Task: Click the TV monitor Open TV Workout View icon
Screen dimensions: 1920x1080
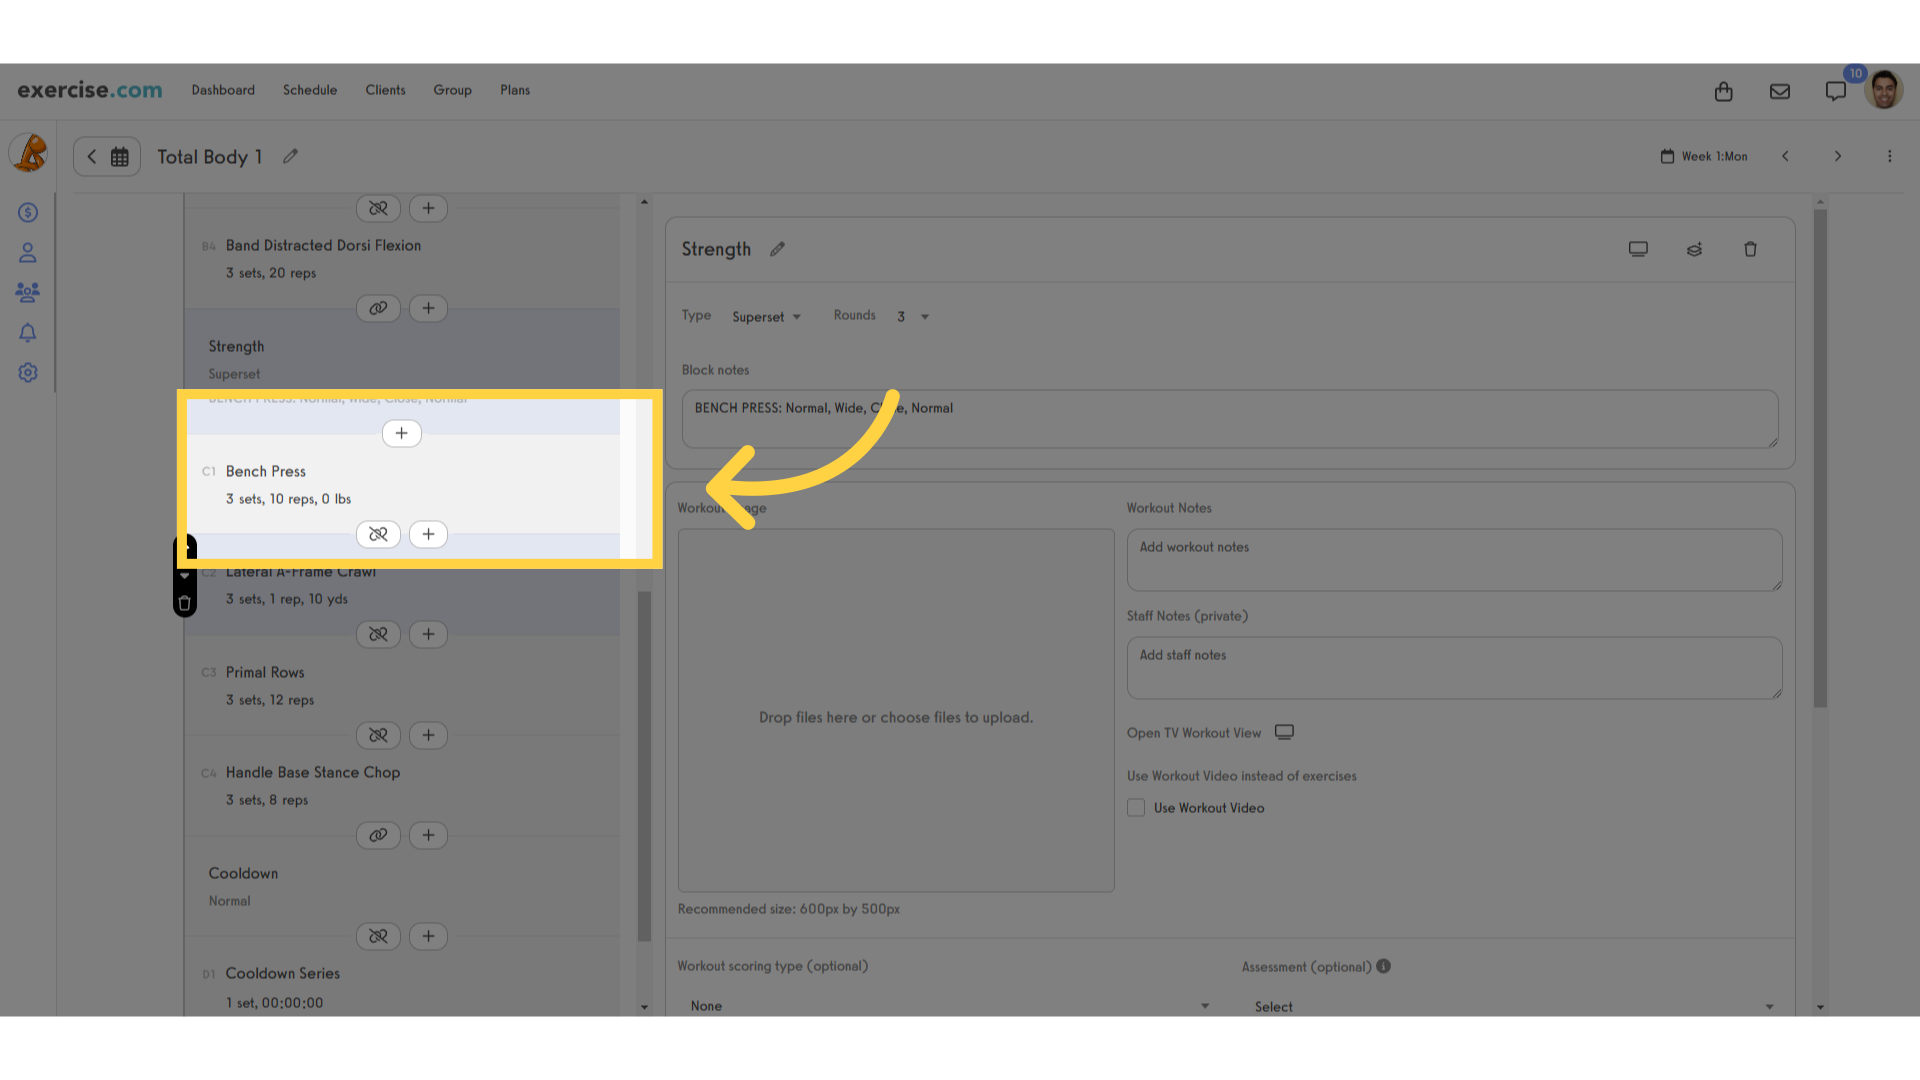Action: pos(1283,732)
